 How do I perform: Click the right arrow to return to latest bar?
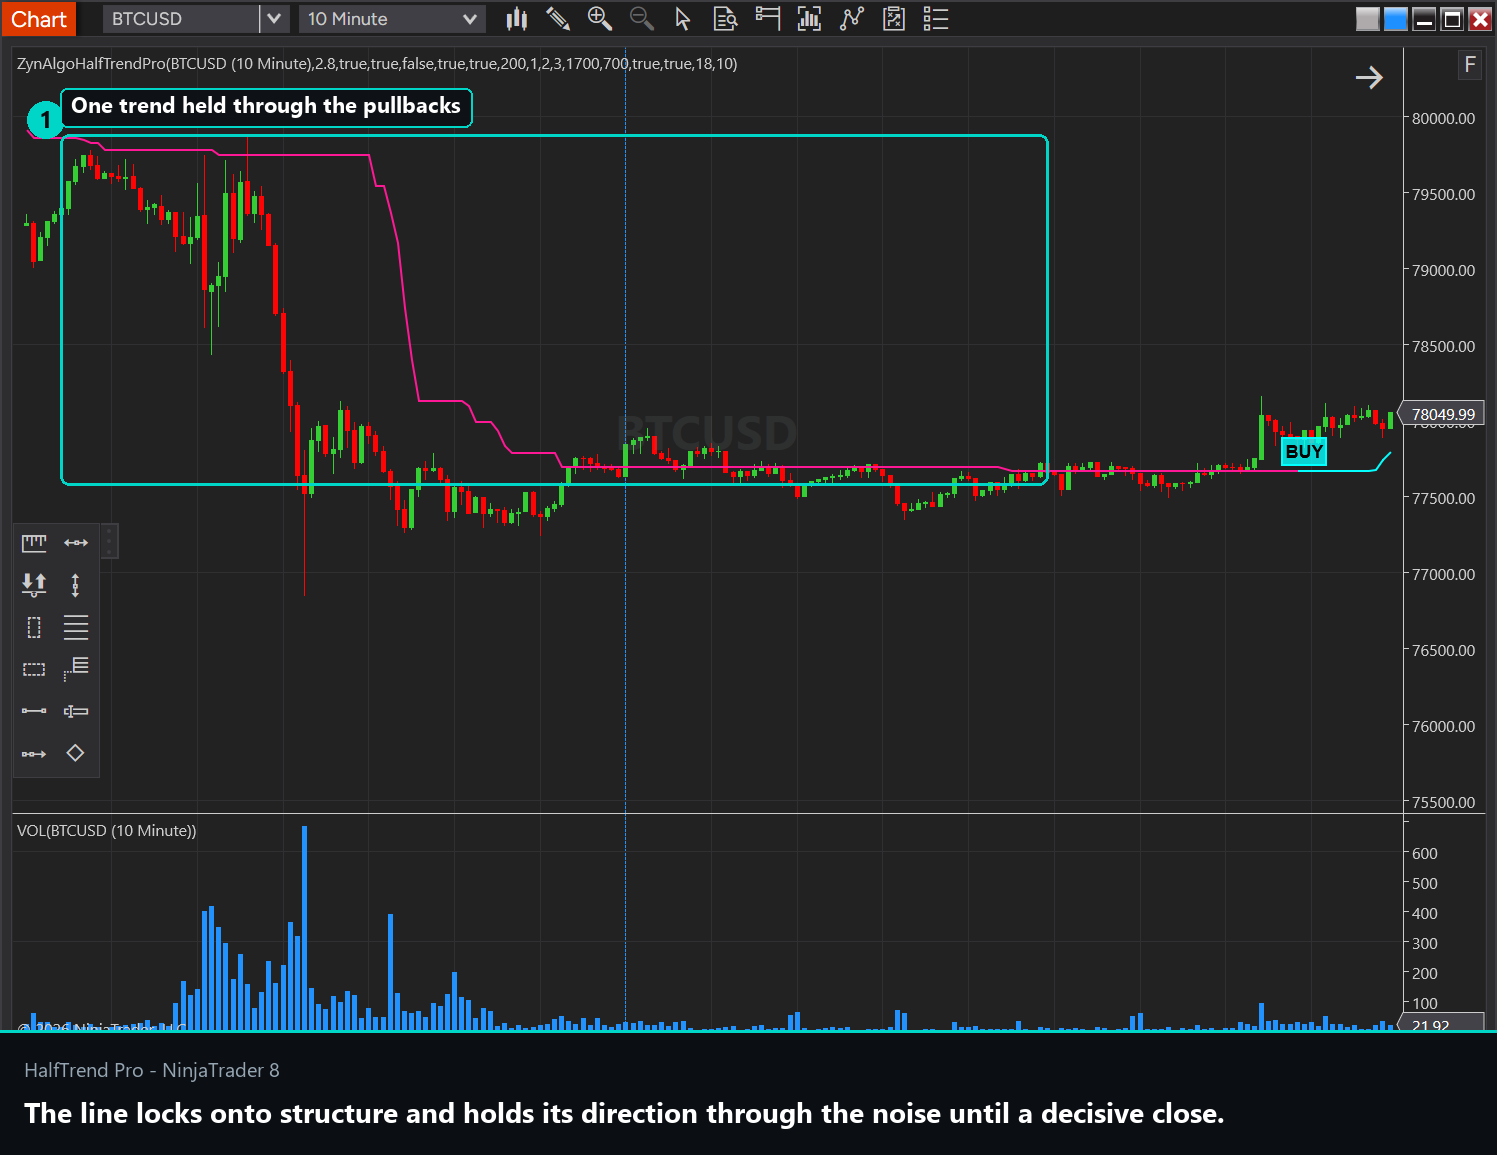point(1369,77)
